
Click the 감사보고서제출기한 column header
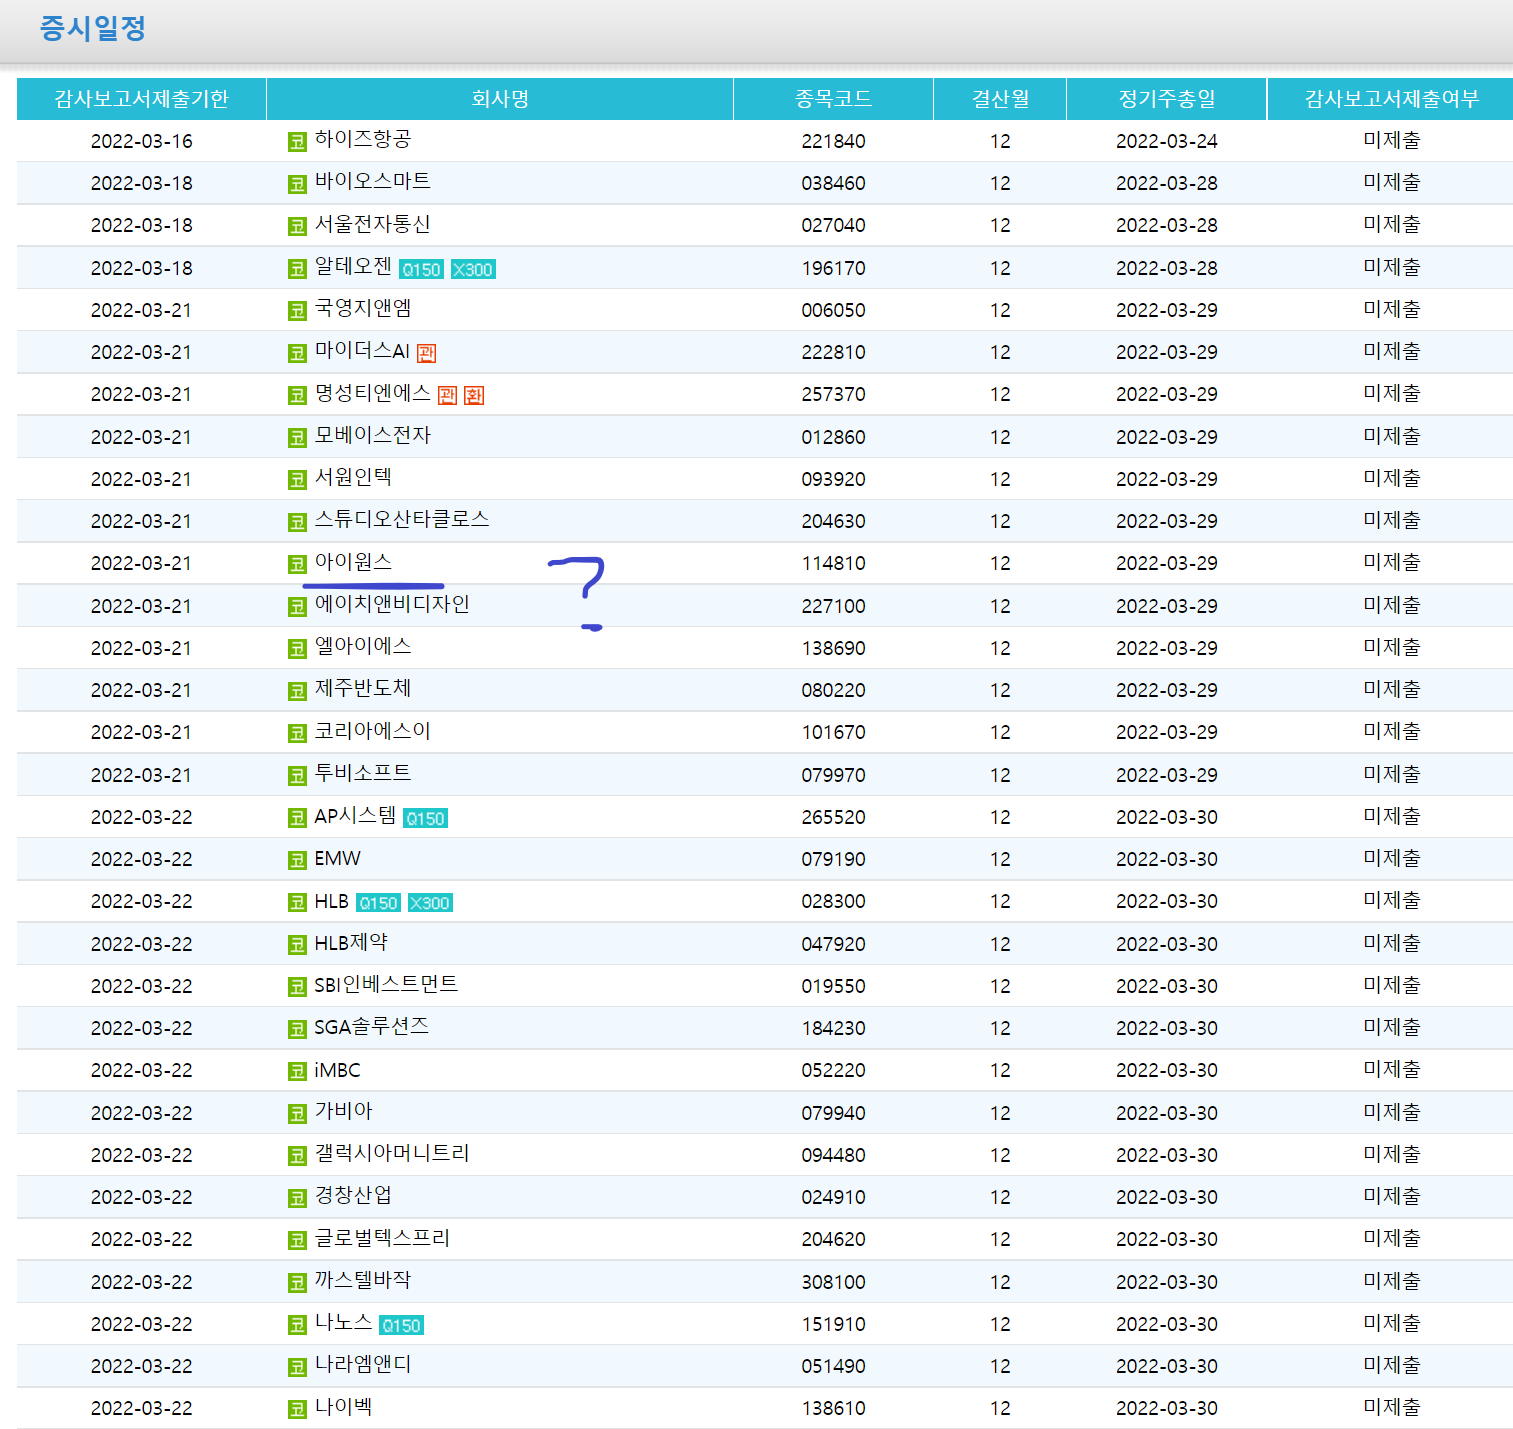coord(141,99)
